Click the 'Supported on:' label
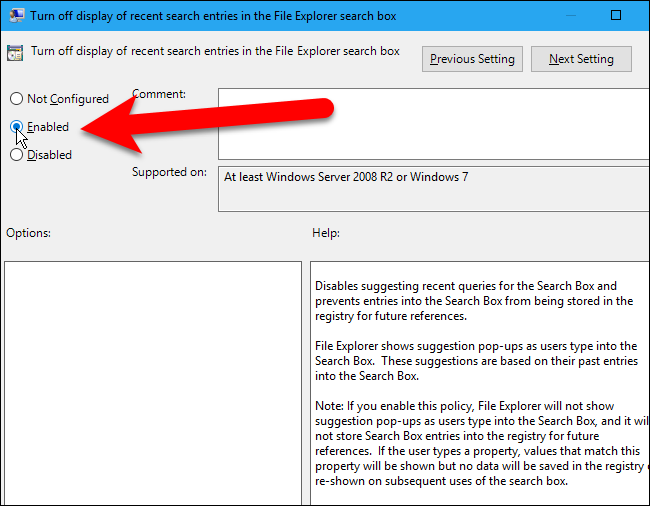The image size is (650, 506). click(169, 172)
